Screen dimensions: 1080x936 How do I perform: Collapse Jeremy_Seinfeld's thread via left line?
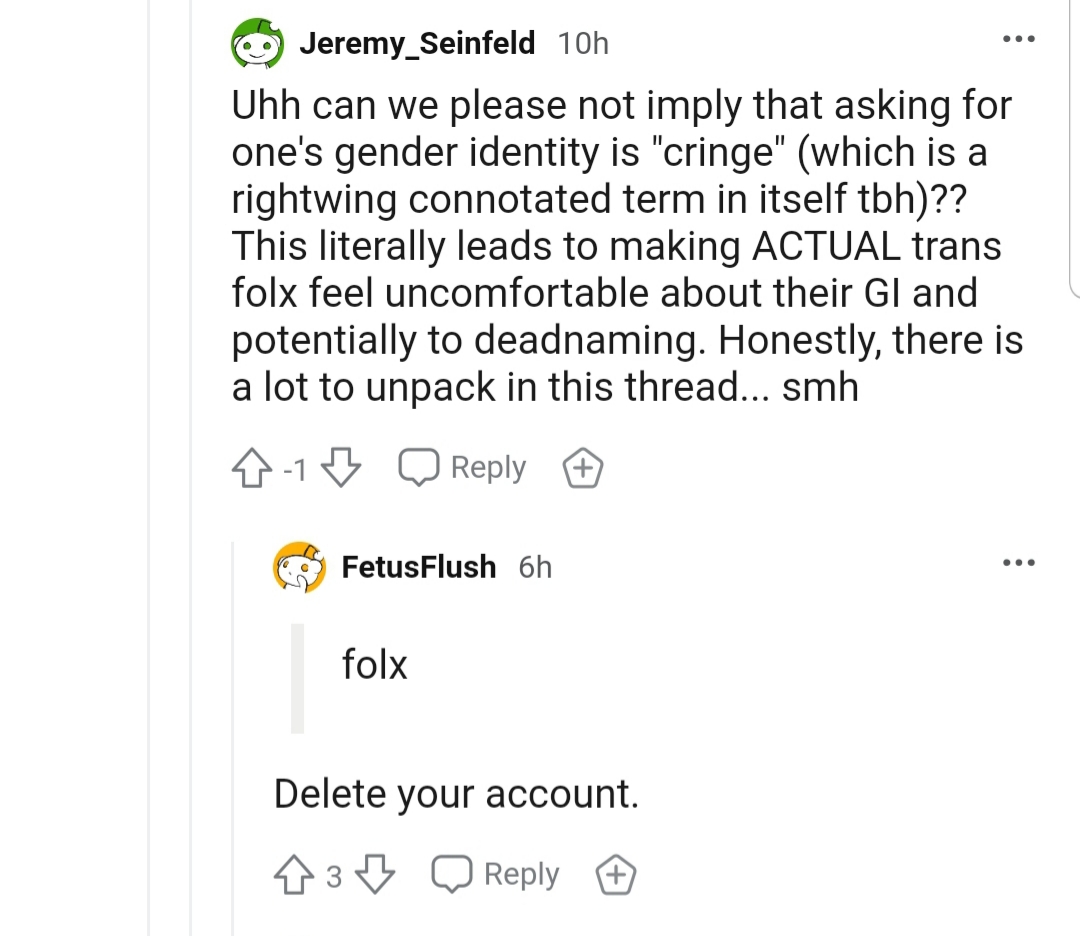(191, 468)
